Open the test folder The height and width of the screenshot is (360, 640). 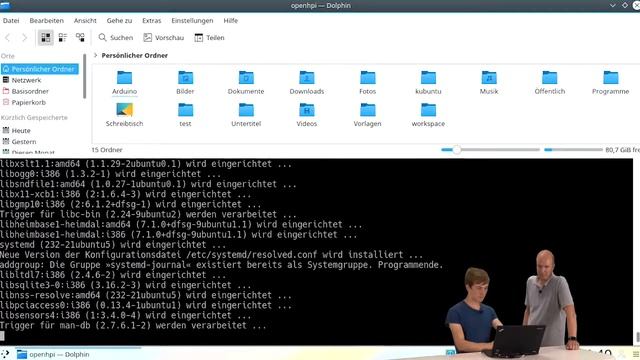point(185,115)
